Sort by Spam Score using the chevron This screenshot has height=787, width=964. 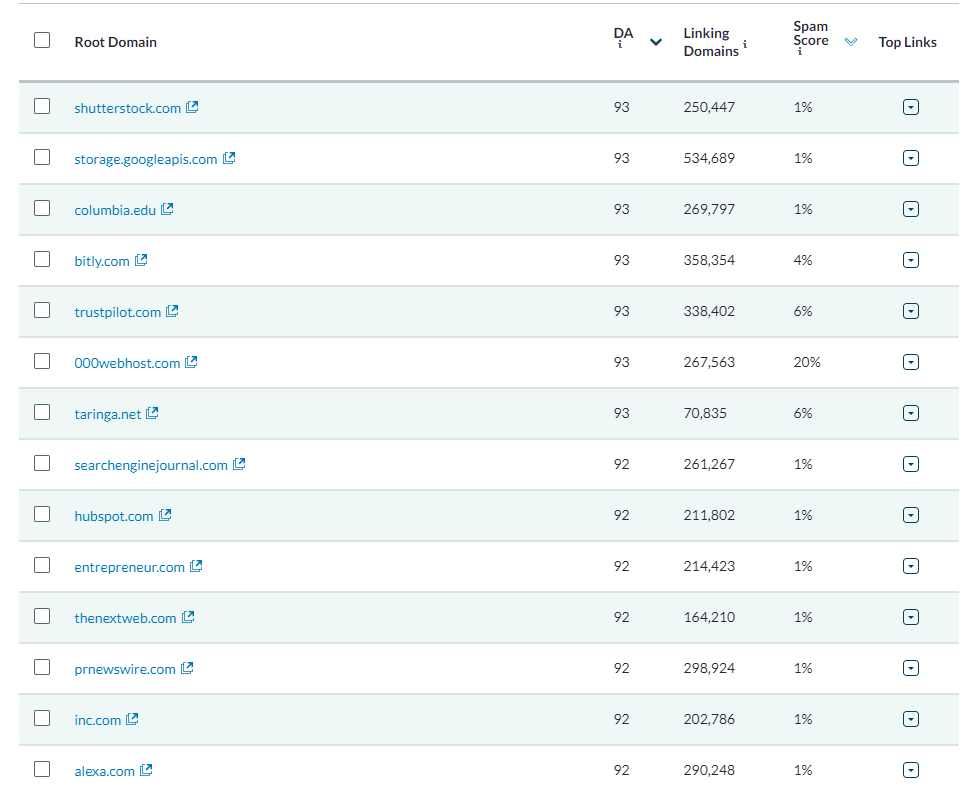(851, 42)
